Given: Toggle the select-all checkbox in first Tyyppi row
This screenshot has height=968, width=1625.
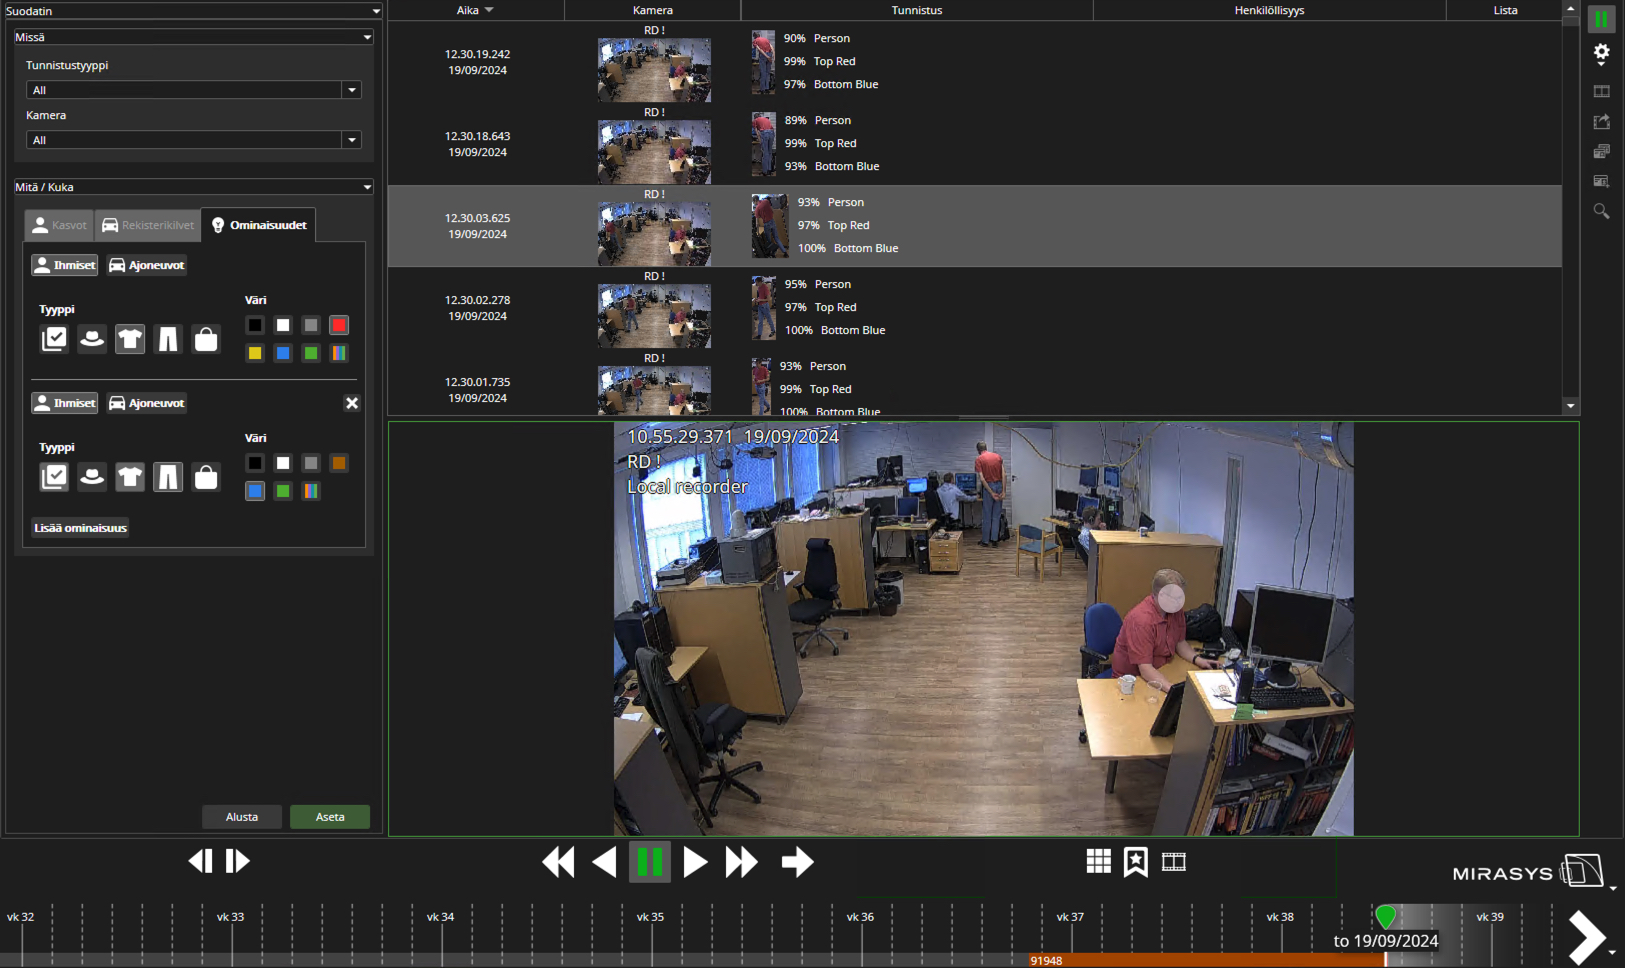Looking at the screenshot, I should coord(54,339).
